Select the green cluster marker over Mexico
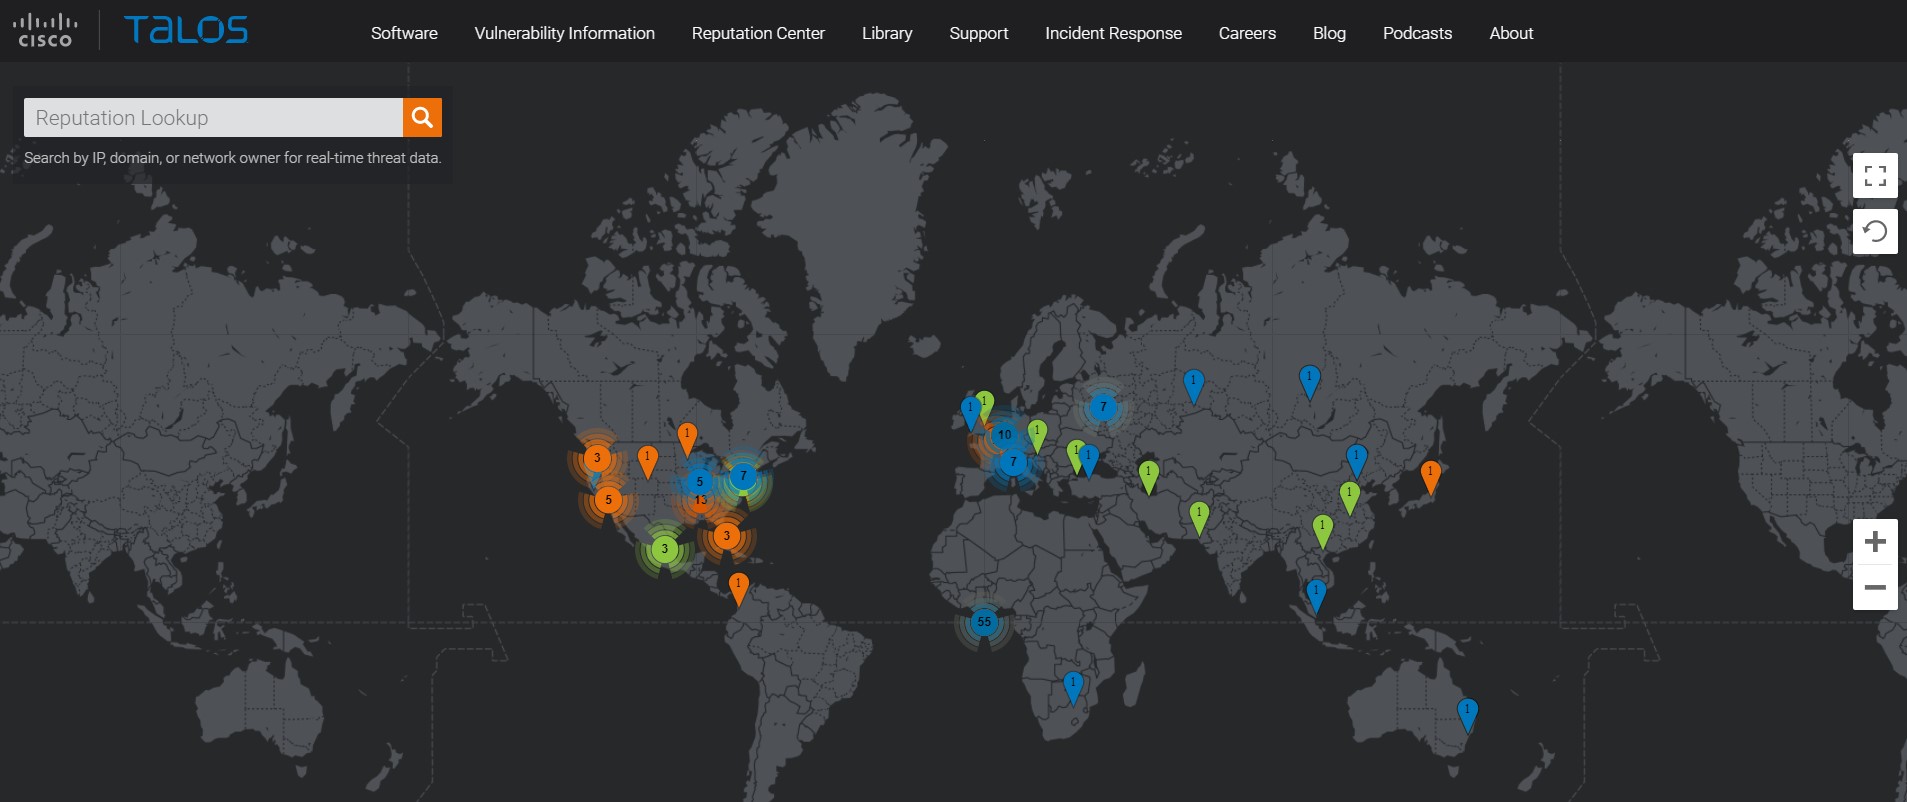The width and height of the screenshot is (1907, 802). 664,549
